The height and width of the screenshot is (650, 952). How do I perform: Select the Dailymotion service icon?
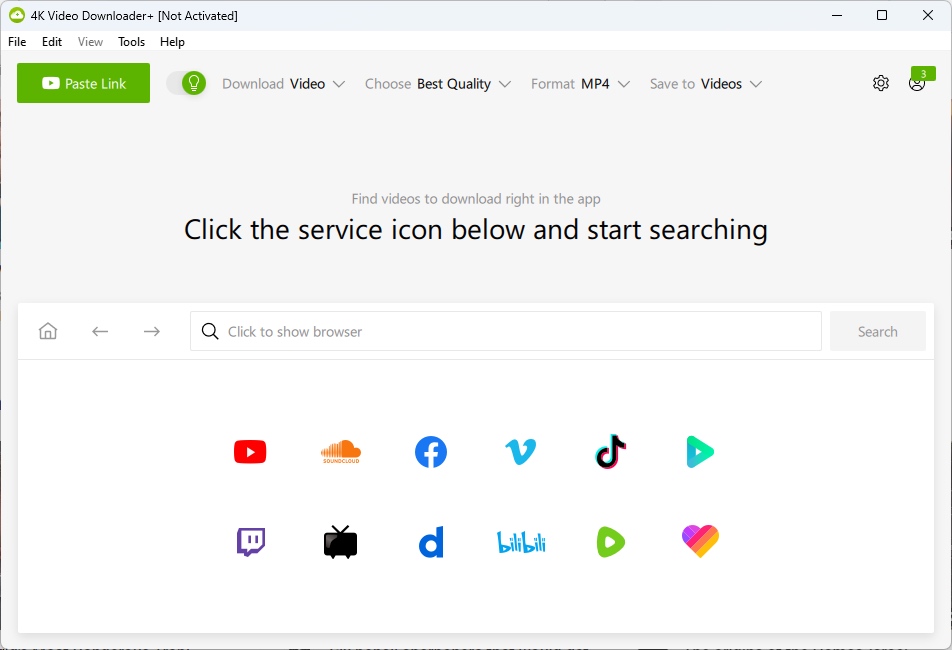point(430,541)
